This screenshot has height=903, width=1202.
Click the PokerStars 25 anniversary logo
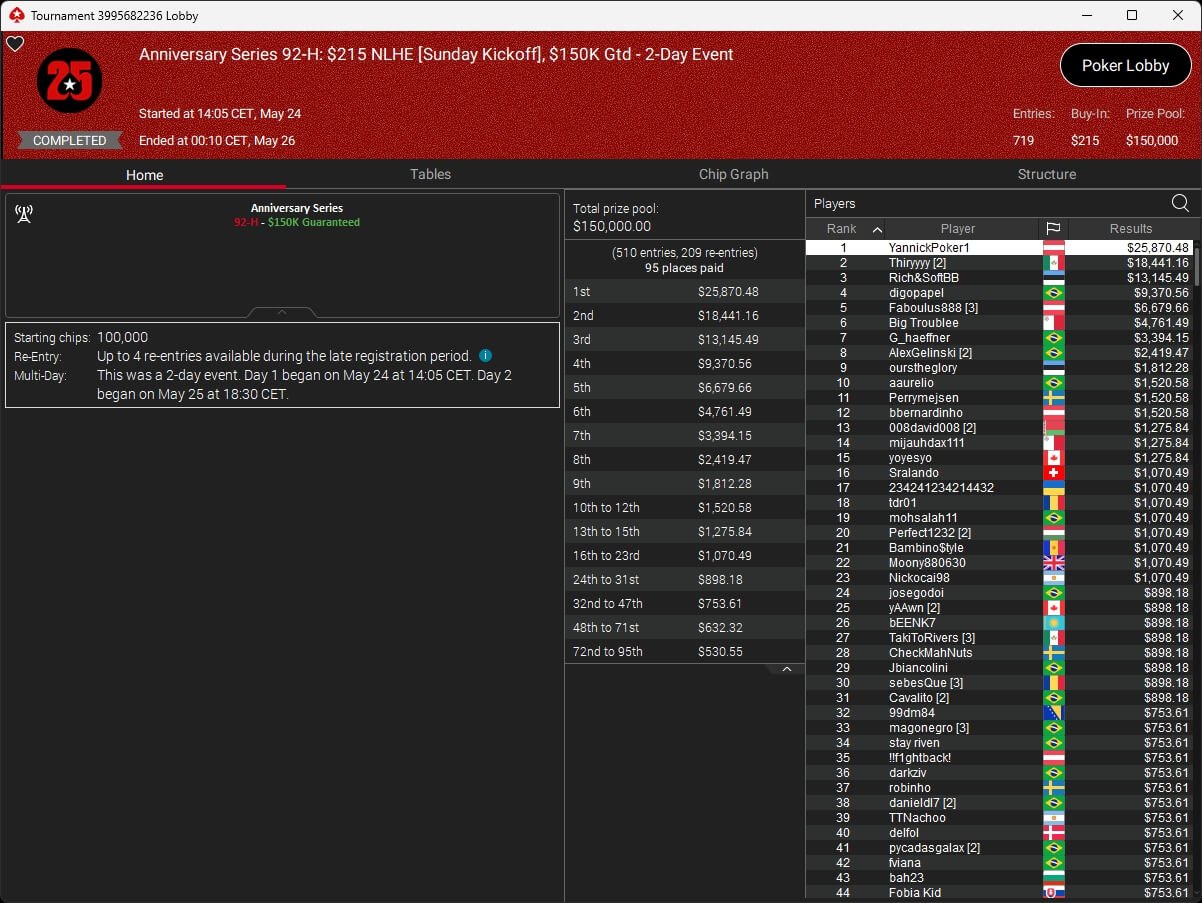point(69,81)
